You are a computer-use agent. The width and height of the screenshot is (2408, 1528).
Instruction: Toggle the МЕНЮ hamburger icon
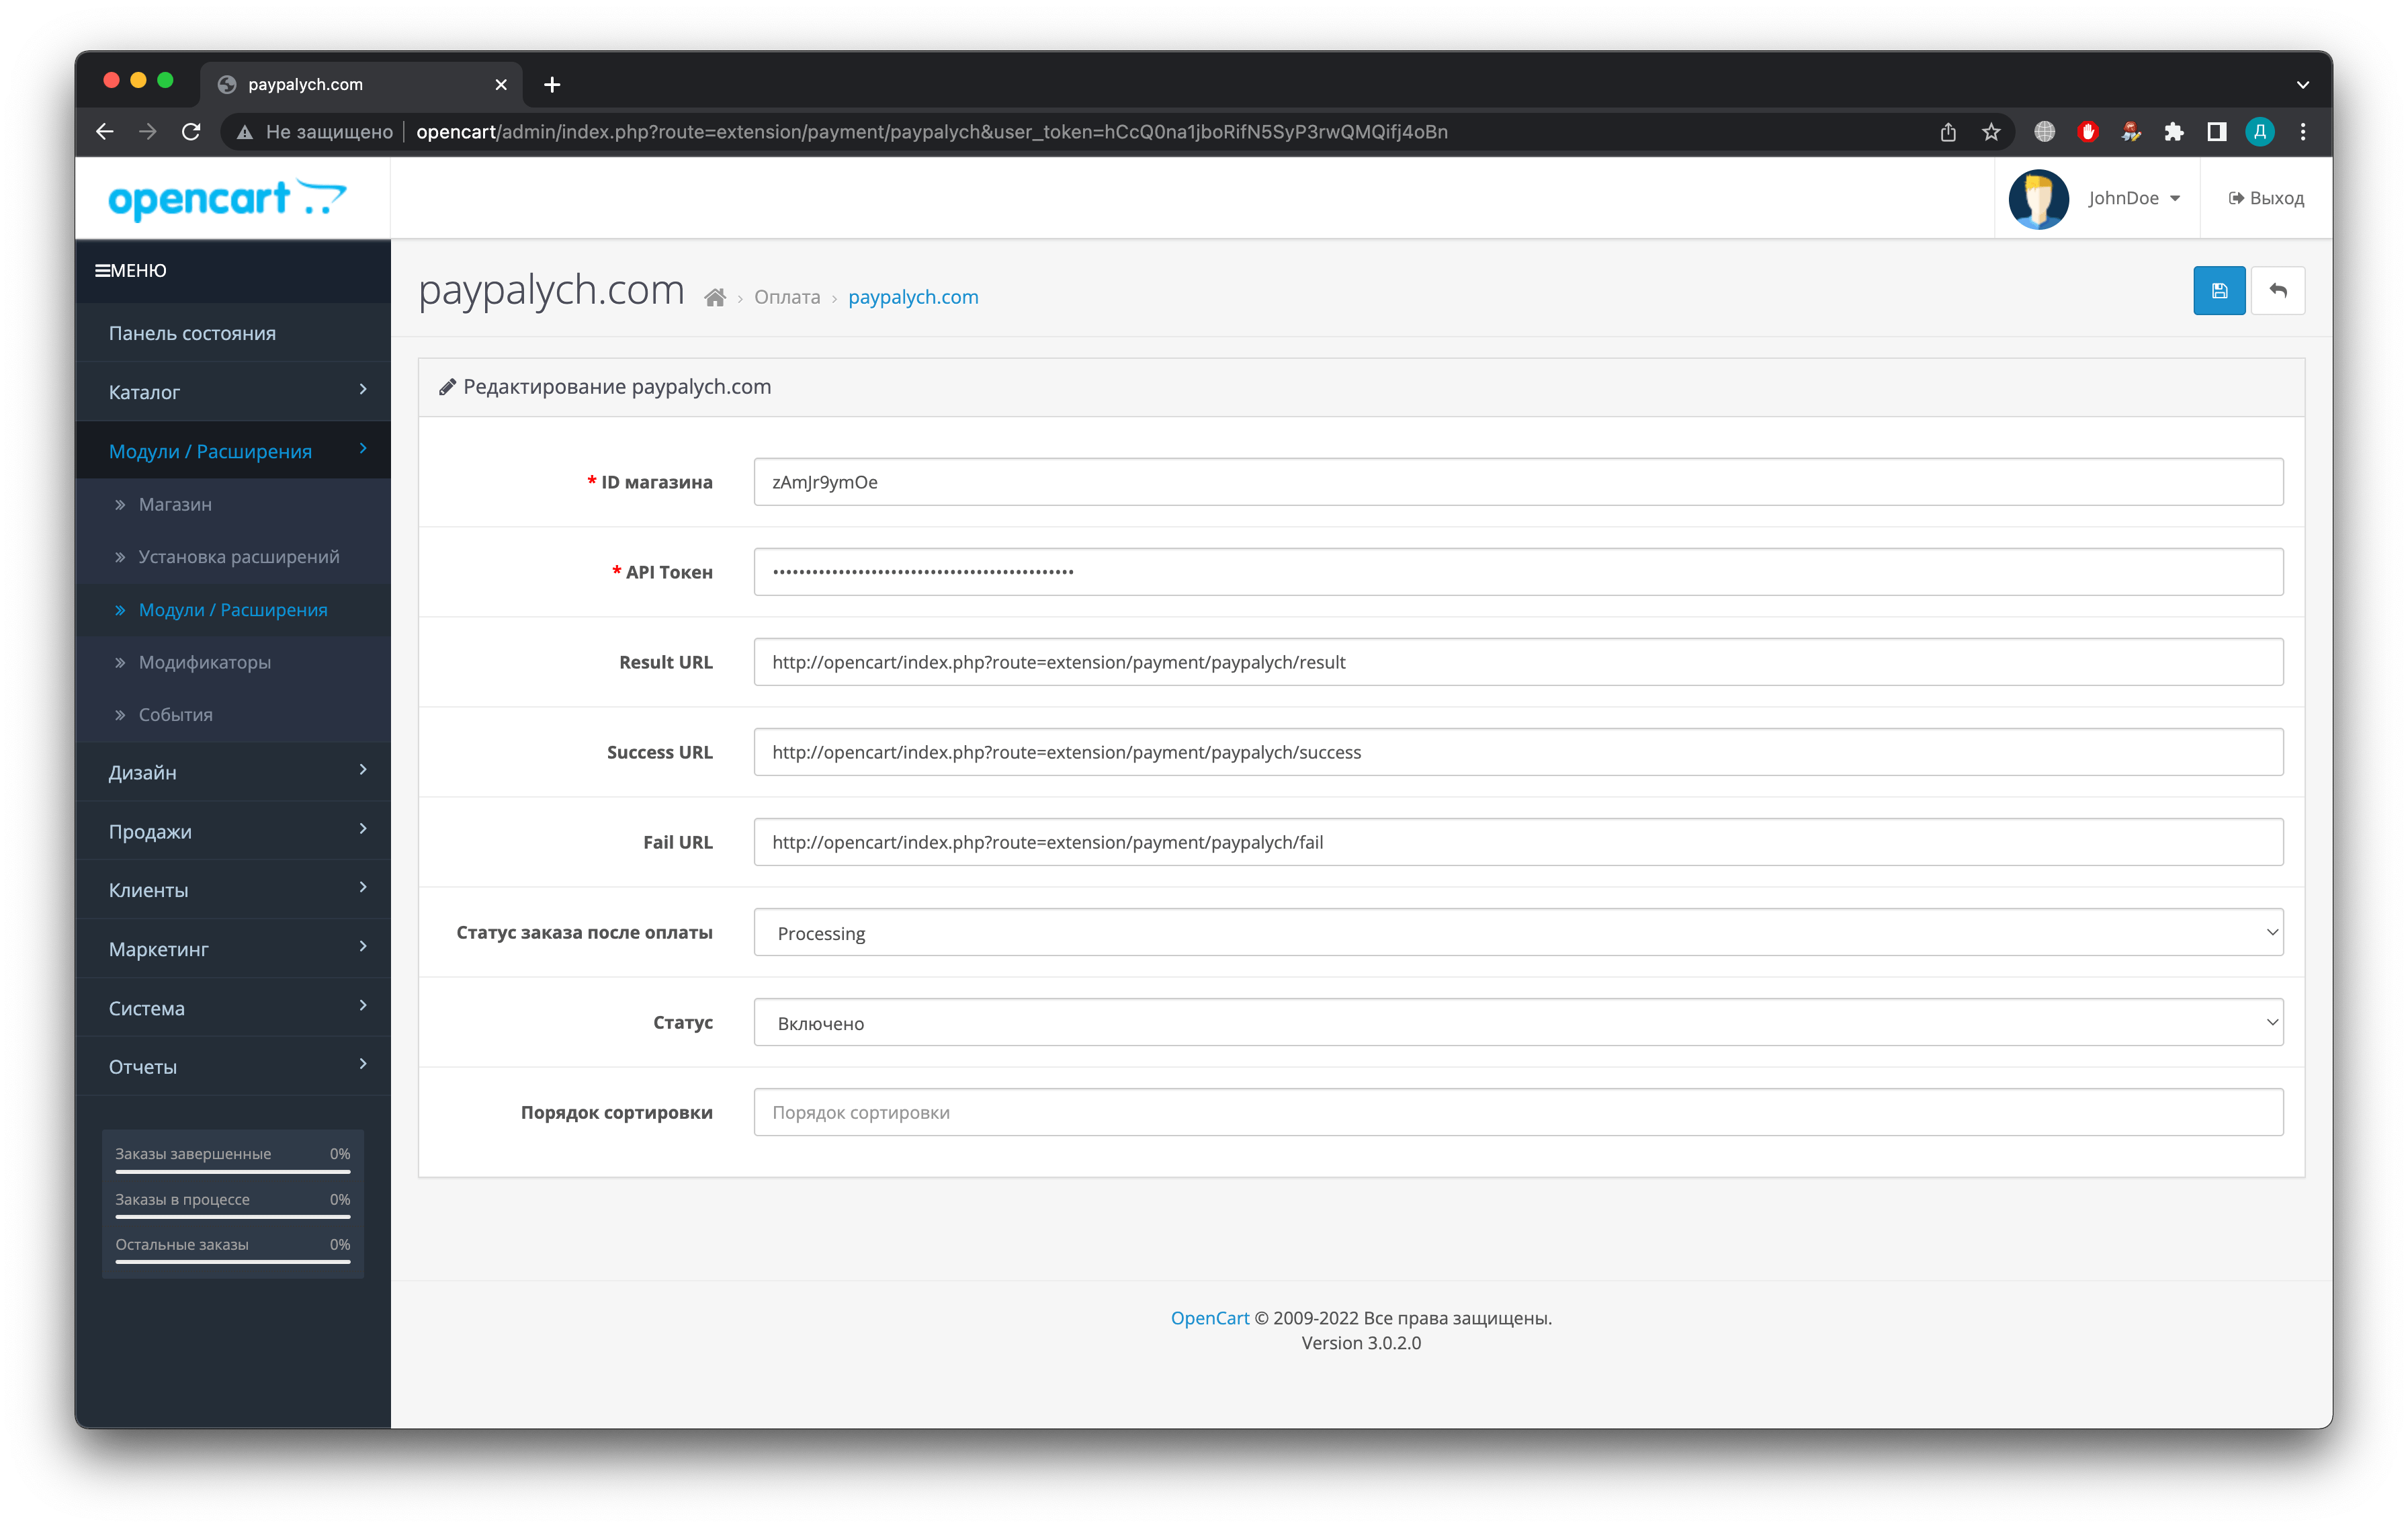point(102,270)
